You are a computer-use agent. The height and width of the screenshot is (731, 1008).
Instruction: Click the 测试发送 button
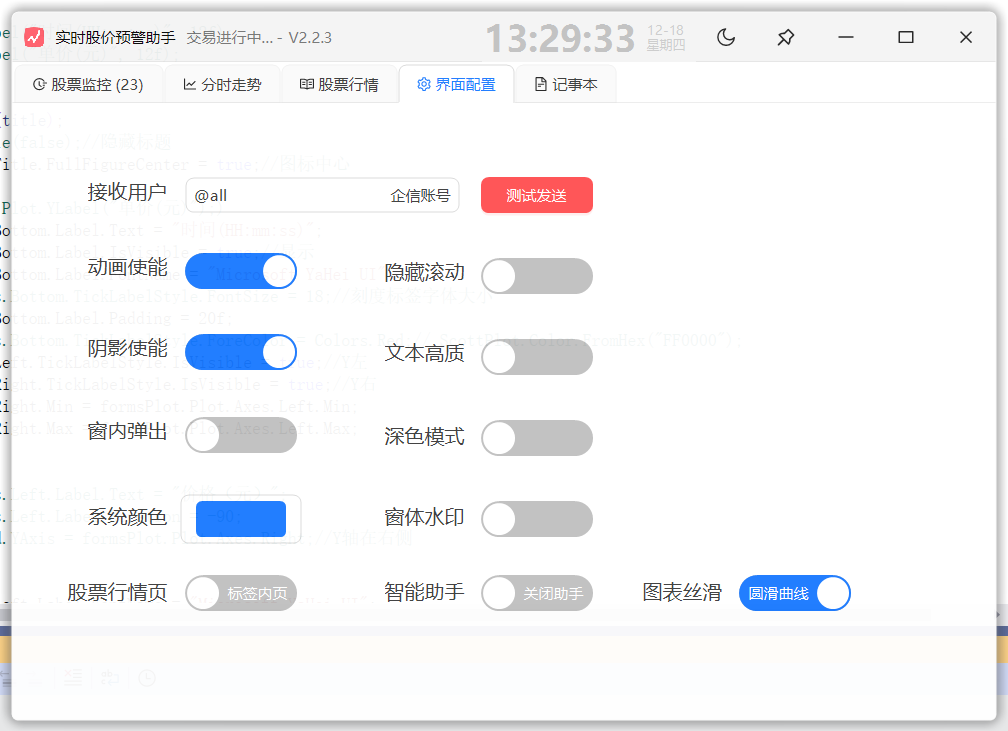(537, 195)
